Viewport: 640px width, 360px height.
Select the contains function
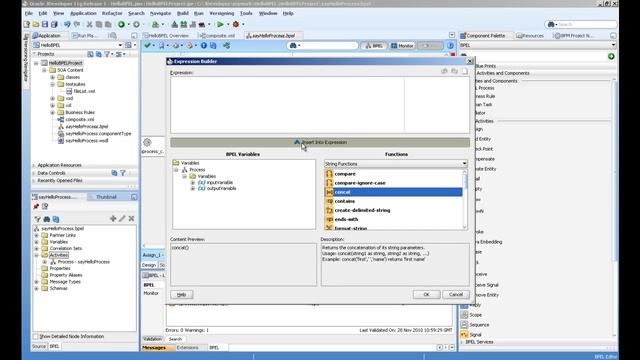tap(344, 201)
